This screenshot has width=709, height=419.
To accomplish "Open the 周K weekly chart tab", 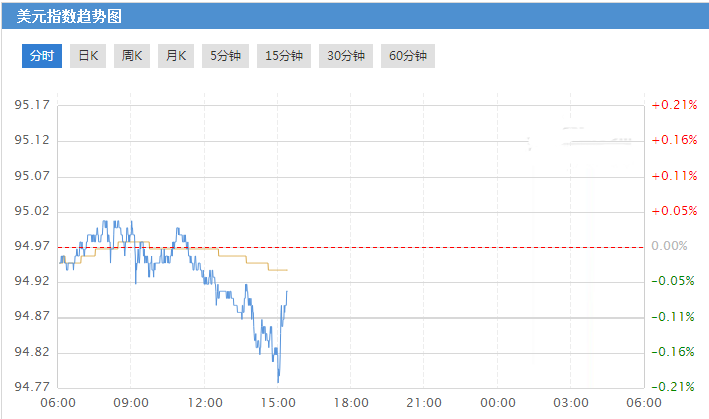I will point(133,56).
